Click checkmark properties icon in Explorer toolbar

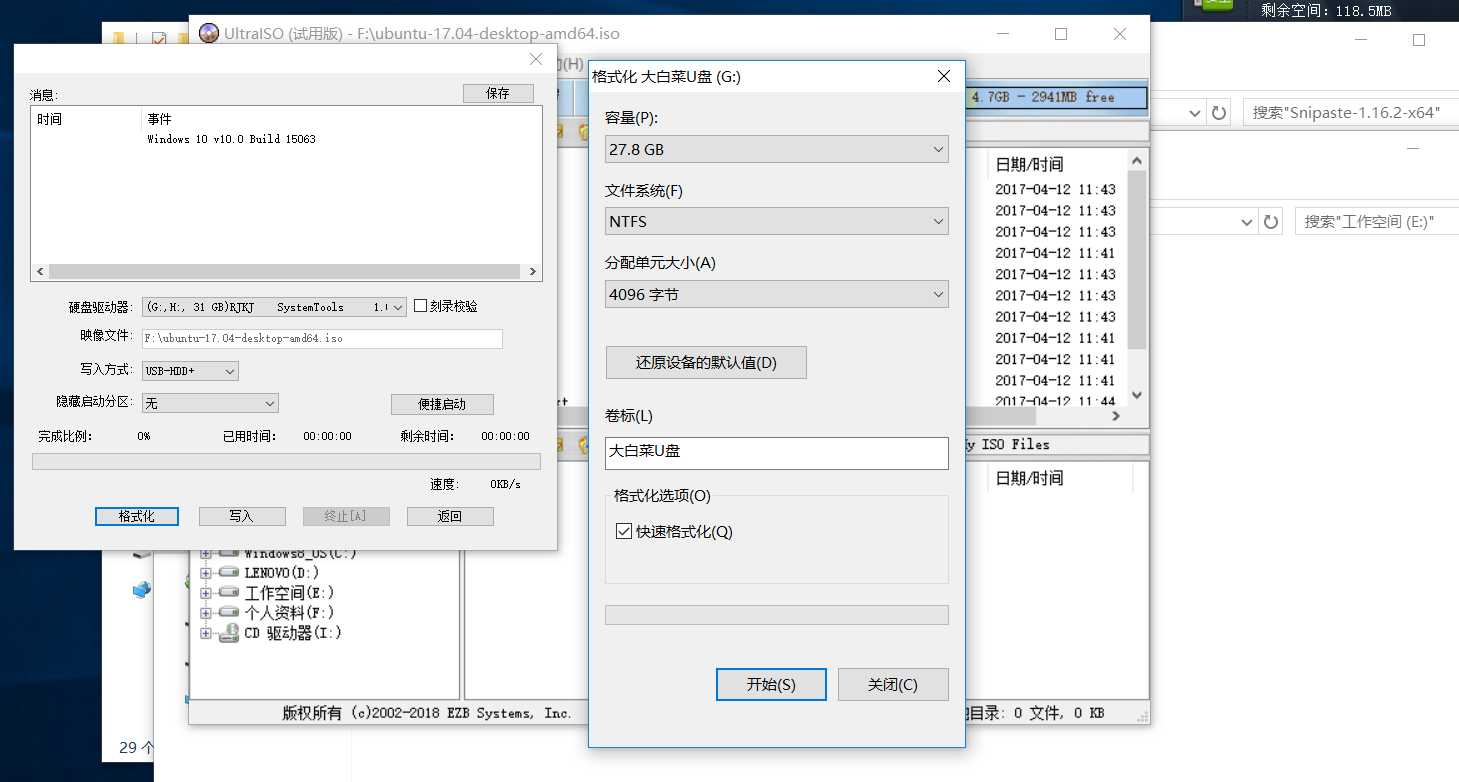158,39
